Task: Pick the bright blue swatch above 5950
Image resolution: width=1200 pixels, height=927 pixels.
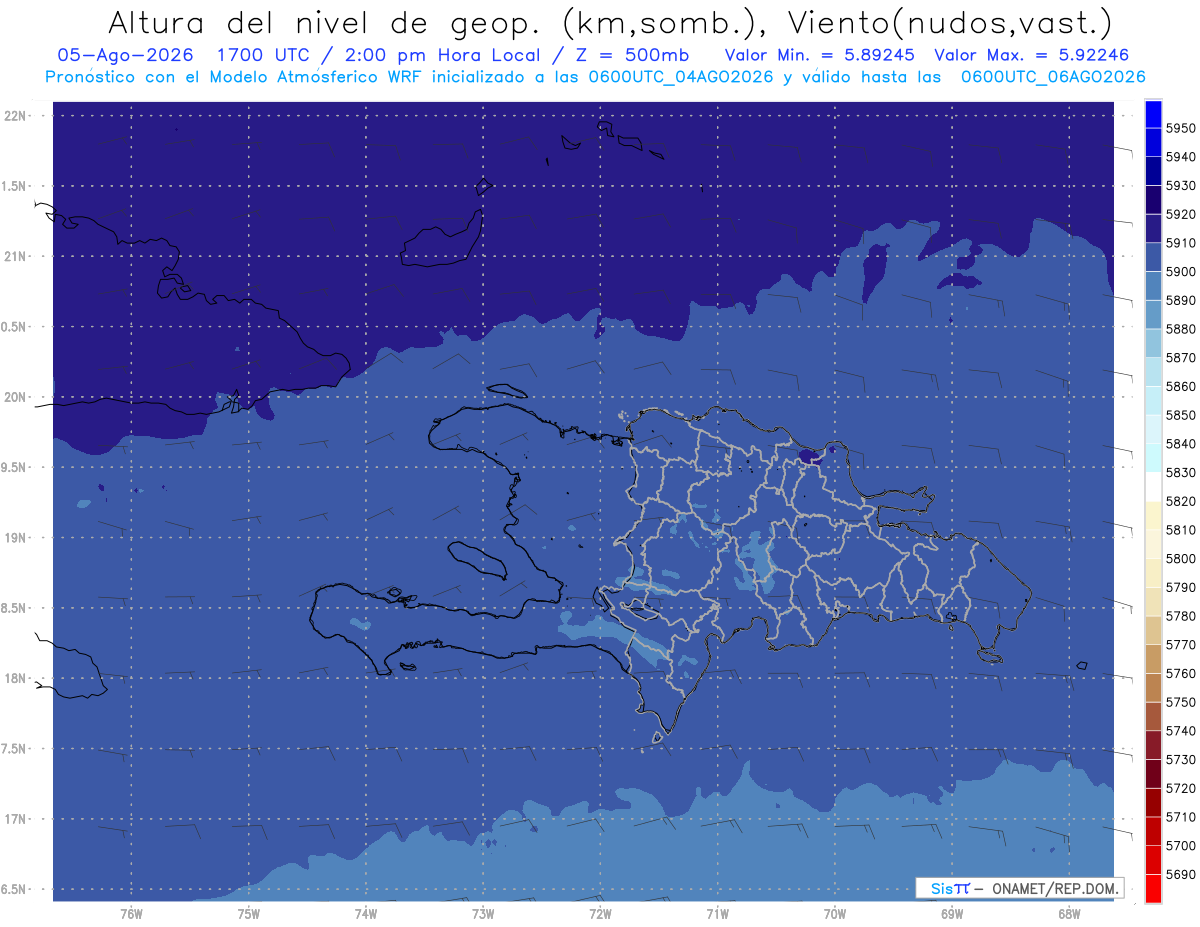Action: point(1153,114)
